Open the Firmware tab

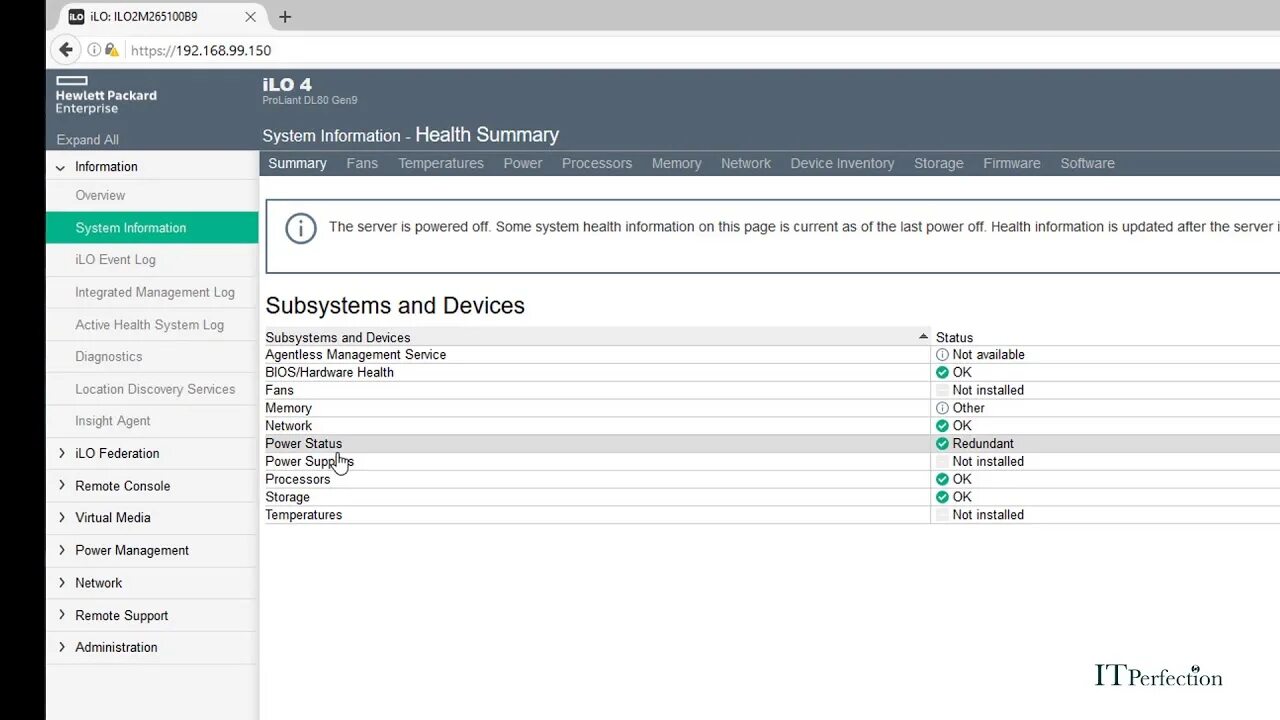coord(1012,163)
